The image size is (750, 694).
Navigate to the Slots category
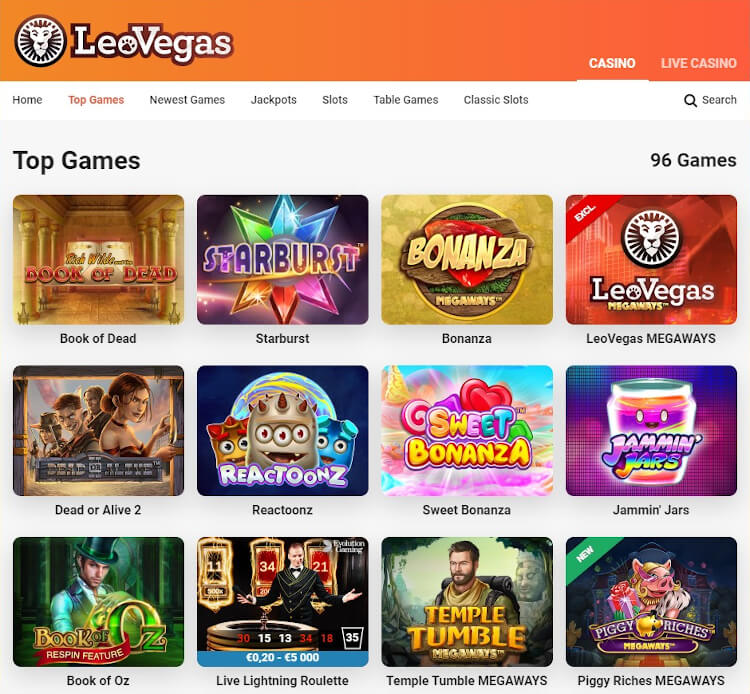[x=335, y=100]
